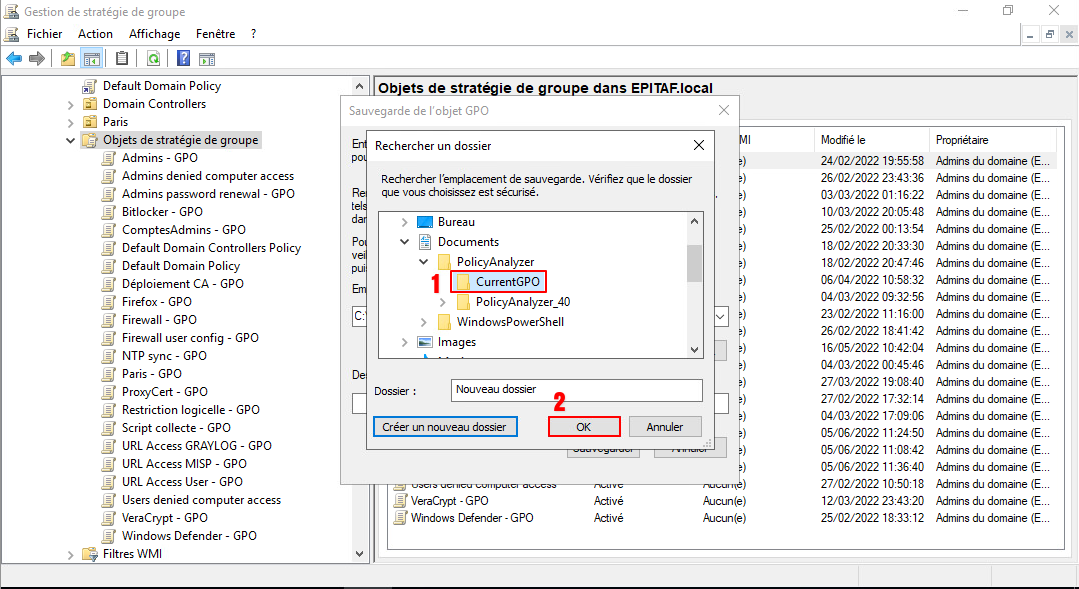1079x589 pixels.
Task: Collapse Objets de stratégie de groupe node
Action: (71, 141)
